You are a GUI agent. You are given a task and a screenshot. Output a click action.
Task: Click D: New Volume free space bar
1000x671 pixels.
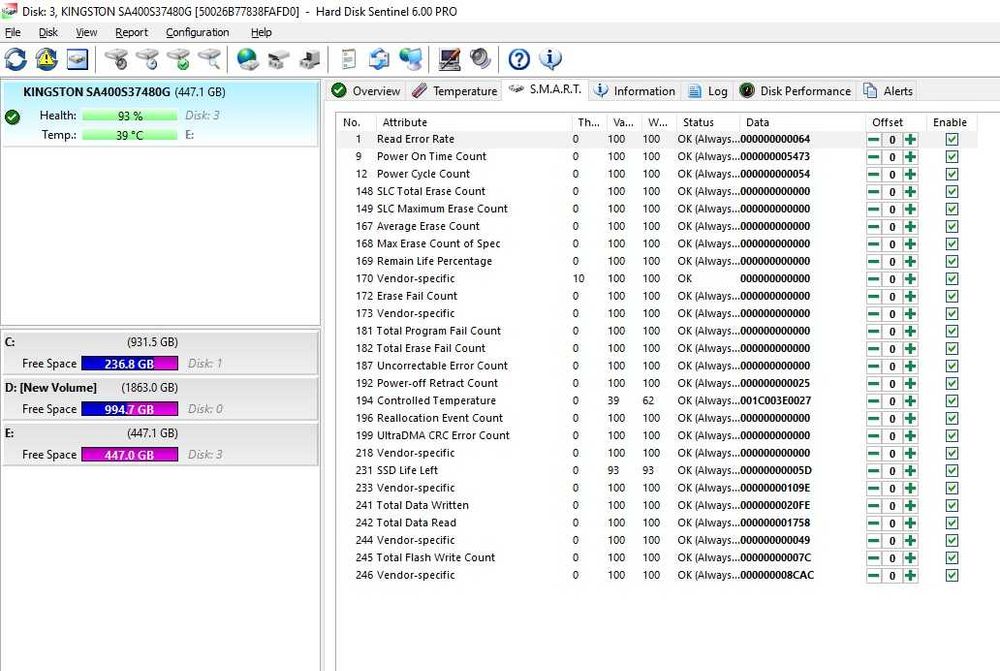(x=129, y=409)
